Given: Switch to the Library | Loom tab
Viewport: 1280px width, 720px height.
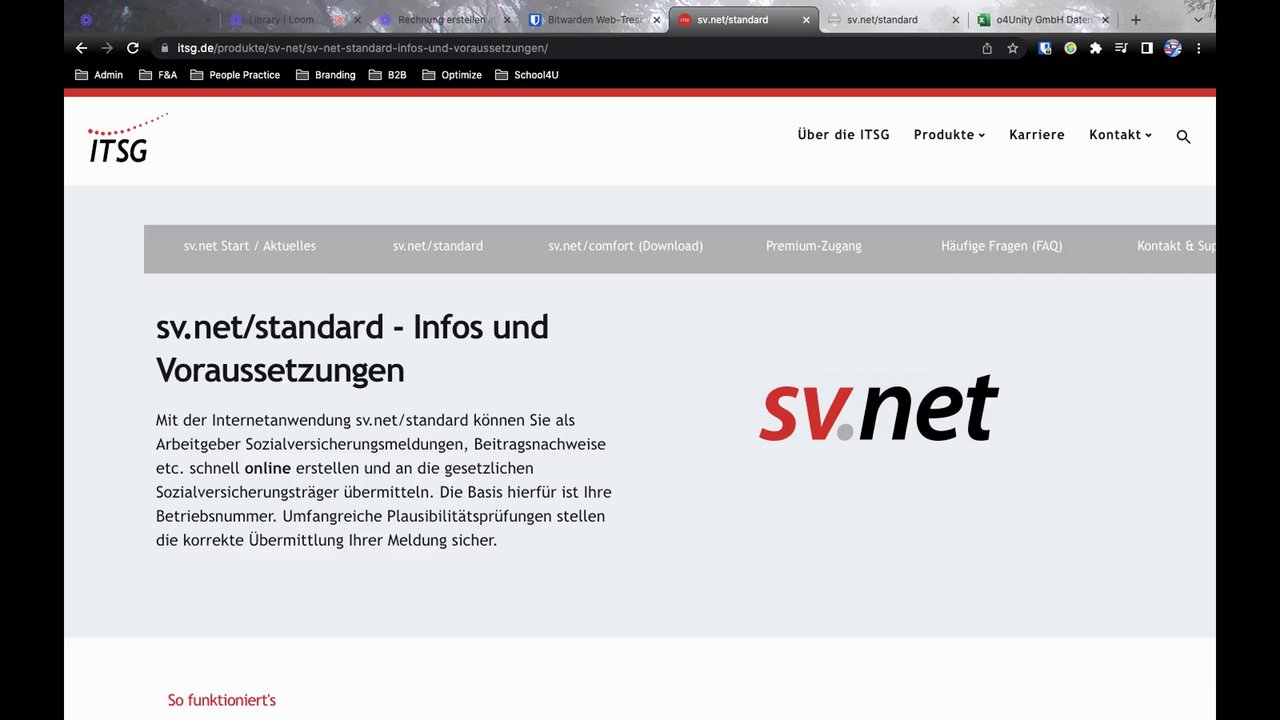Looking at the screenshot, I should point(295,20).
